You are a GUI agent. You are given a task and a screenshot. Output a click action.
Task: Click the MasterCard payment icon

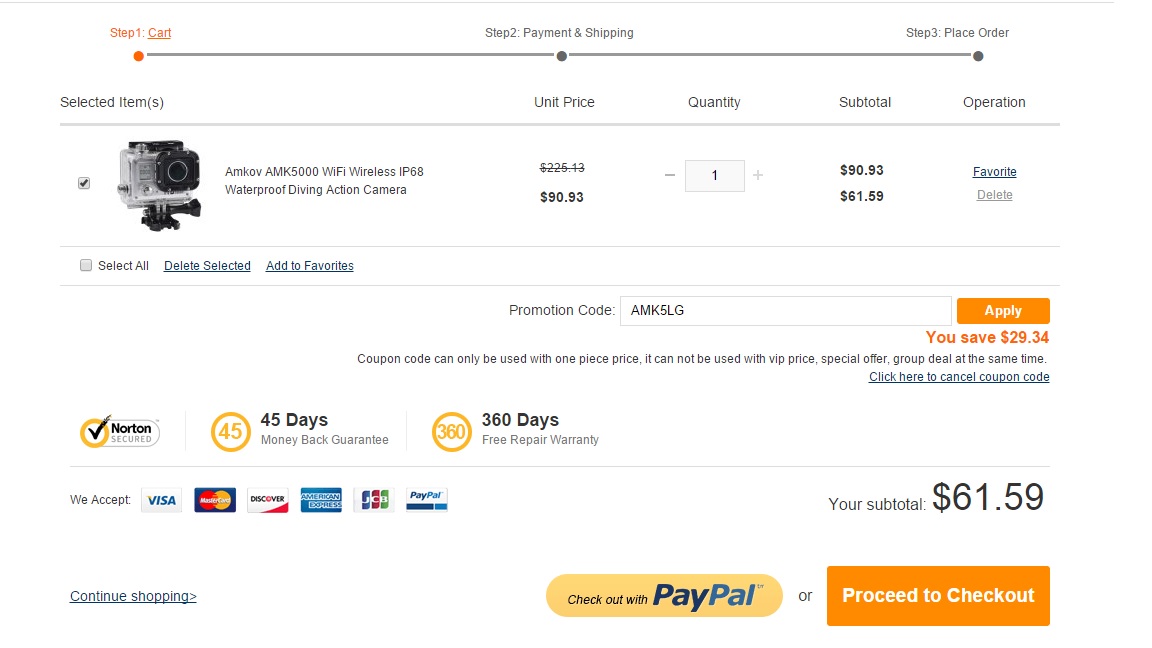pos(215,500)
